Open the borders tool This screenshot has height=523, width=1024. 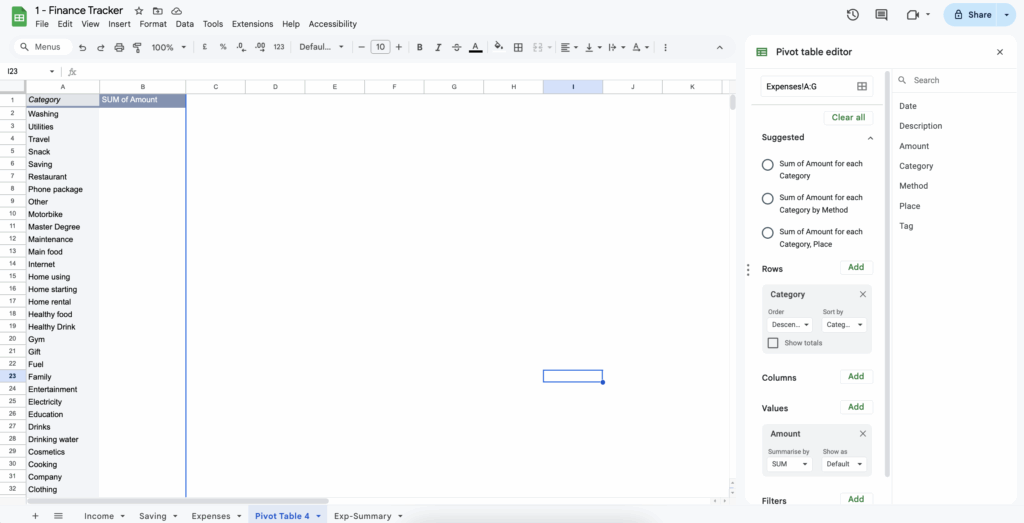click(x=519, y=47)
